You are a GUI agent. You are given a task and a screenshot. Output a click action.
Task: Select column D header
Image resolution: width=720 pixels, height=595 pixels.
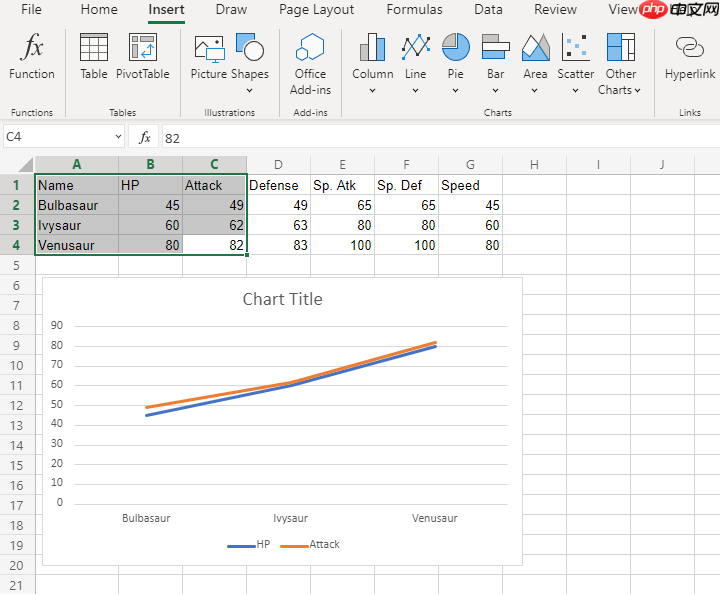(278, 164)
